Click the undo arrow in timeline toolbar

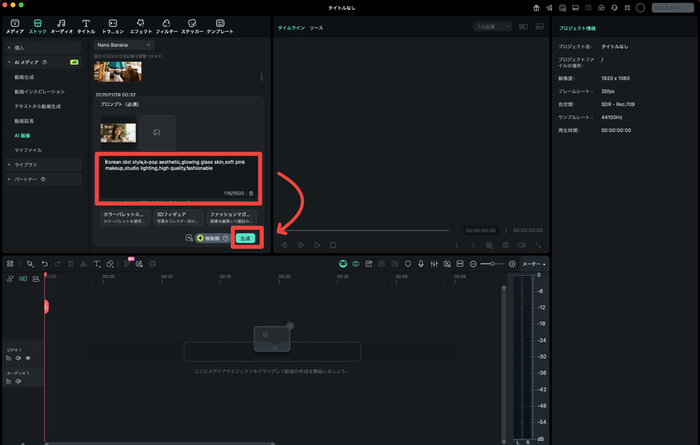pos(44,263)
